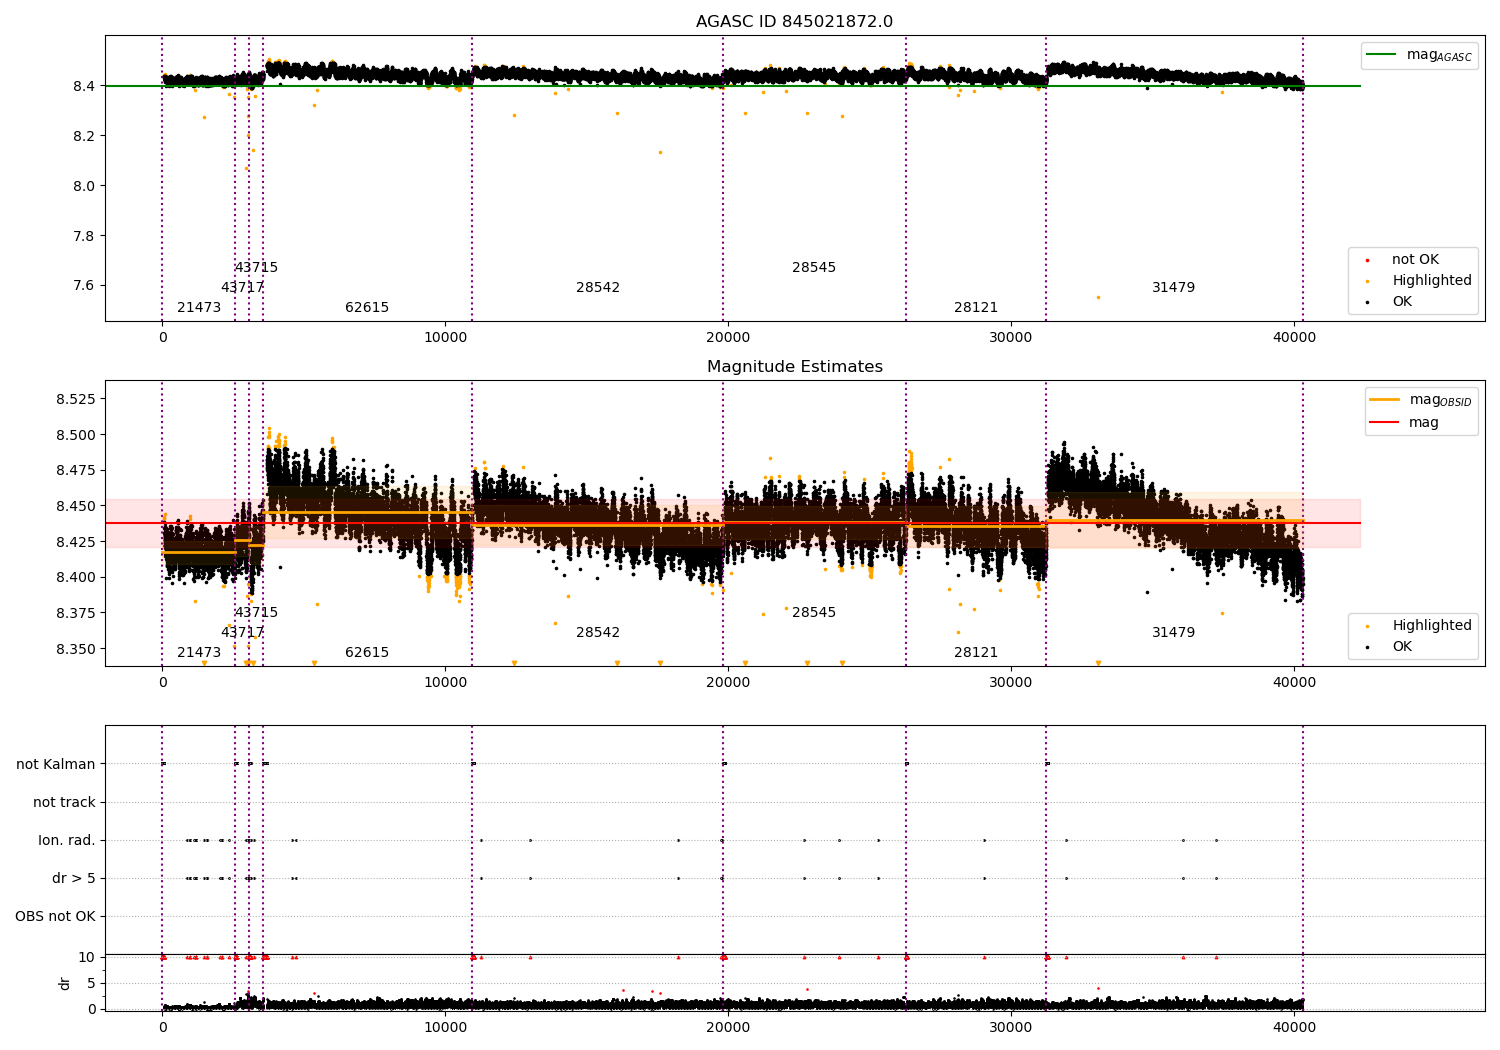Click the 7.6 tick label
This screenshot has height=1050, width=1500.
(x=84, y=286)
